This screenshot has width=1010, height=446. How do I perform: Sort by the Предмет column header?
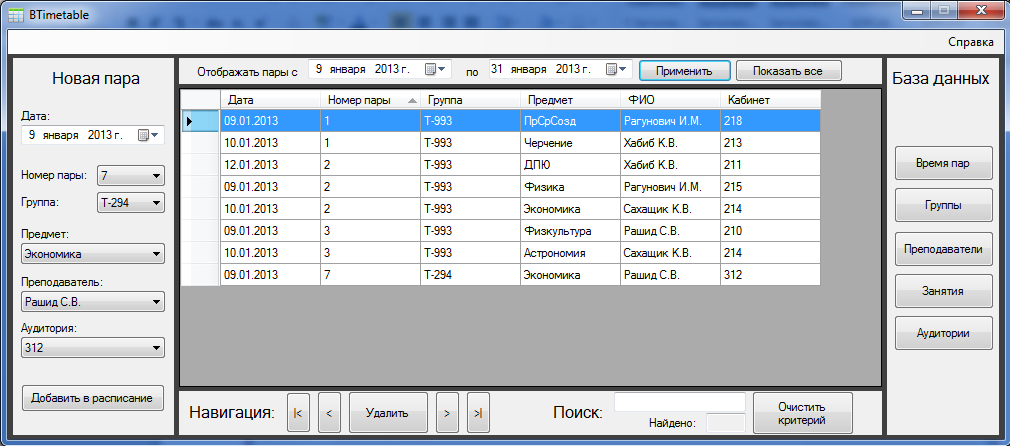pos(570,100)
